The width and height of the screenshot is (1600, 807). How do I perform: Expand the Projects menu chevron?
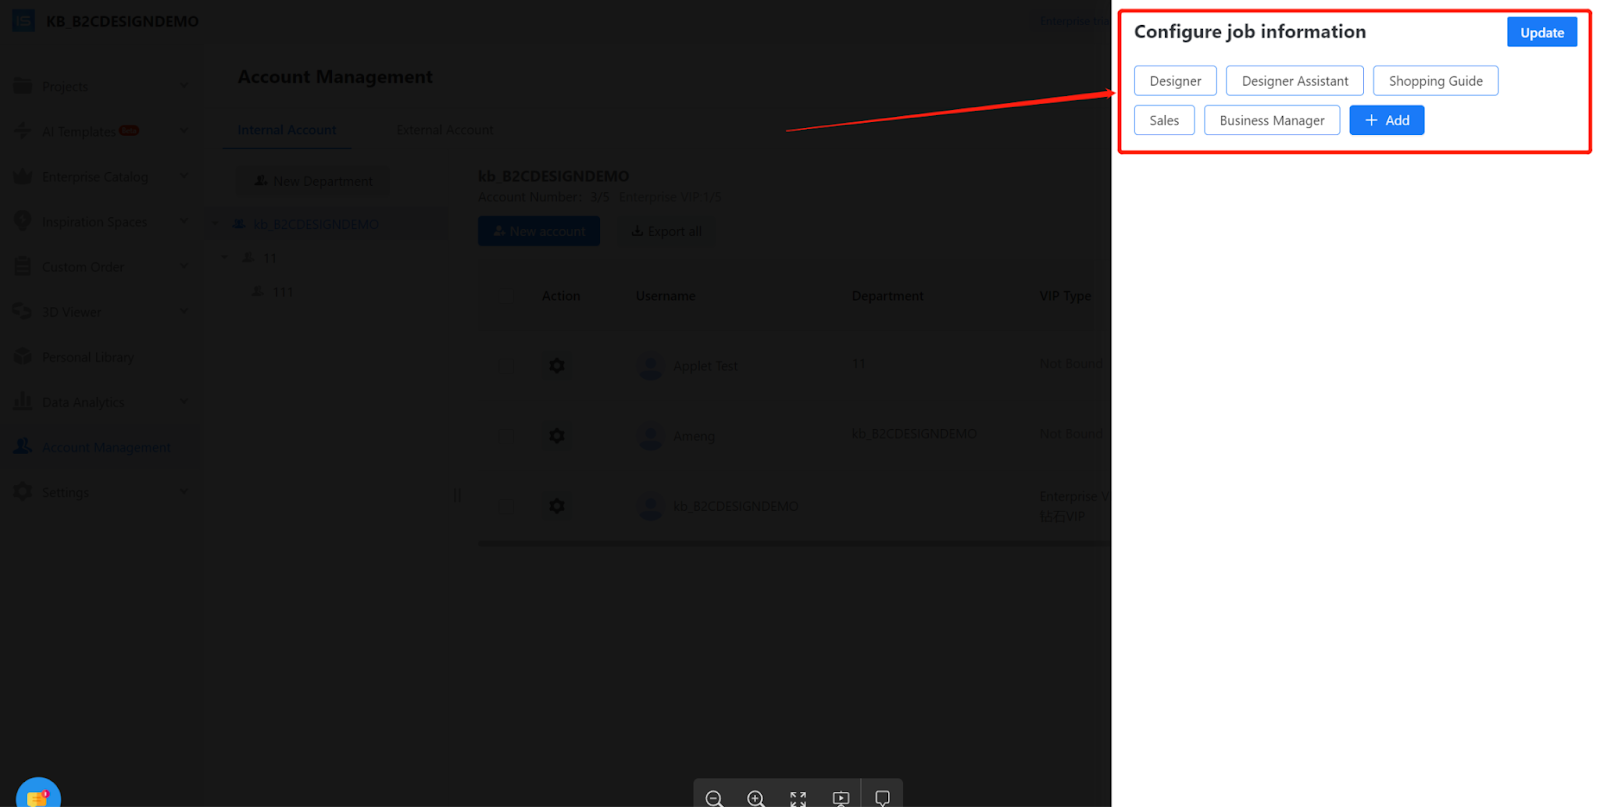(x=183, y=86)
